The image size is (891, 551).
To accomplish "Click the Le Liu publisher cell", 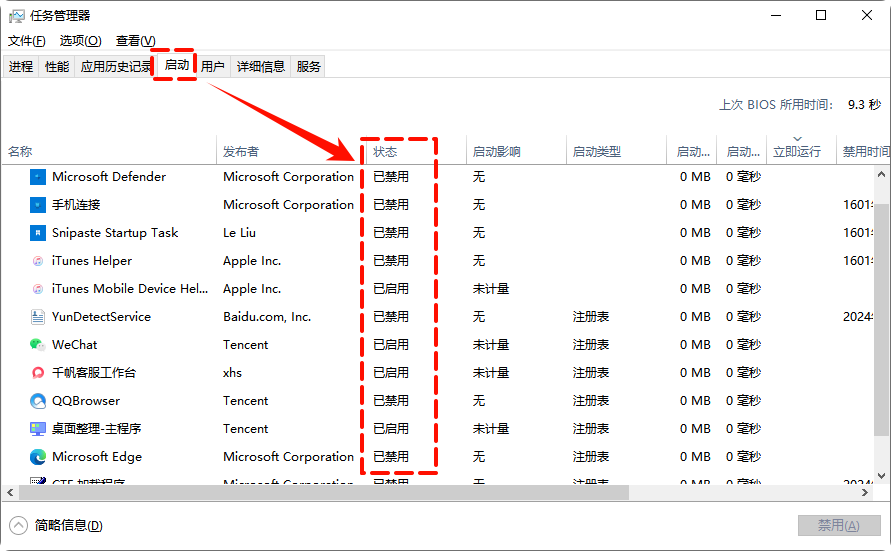I will tap(239, 233).
